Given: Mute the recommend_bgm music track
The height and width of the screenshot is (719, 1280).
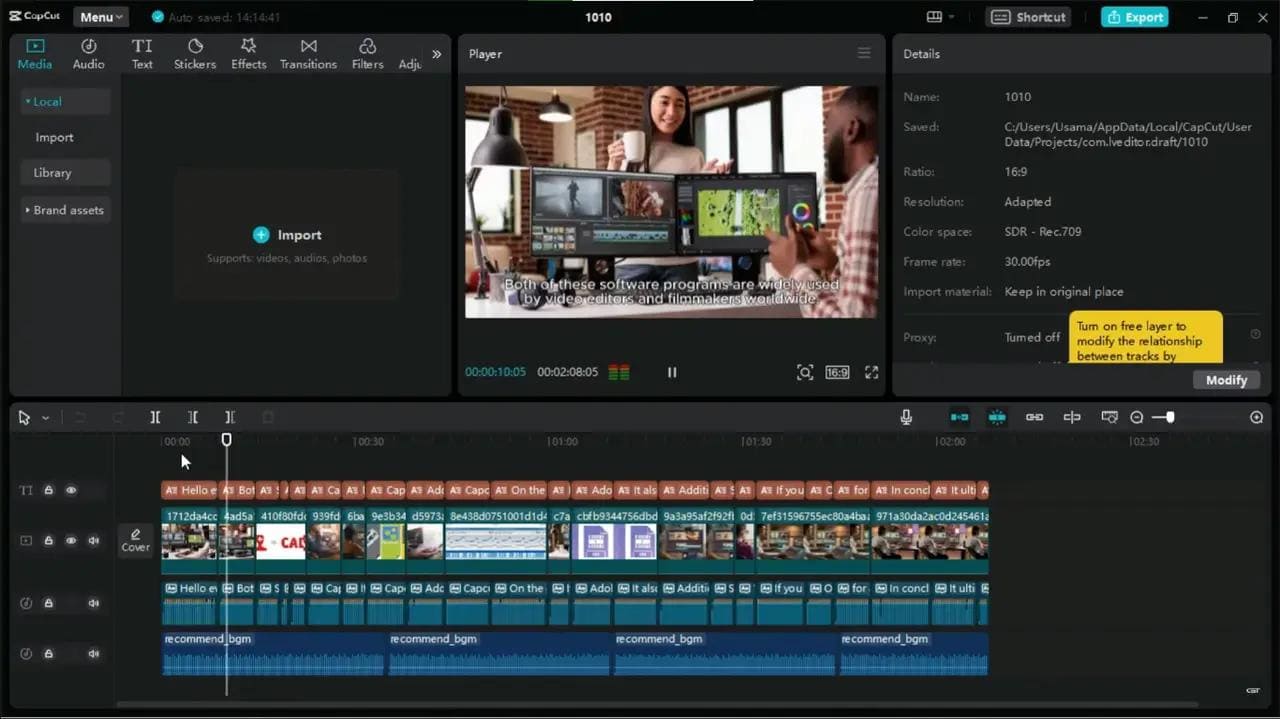Looking at the screenshot, I should pos(94,653).
